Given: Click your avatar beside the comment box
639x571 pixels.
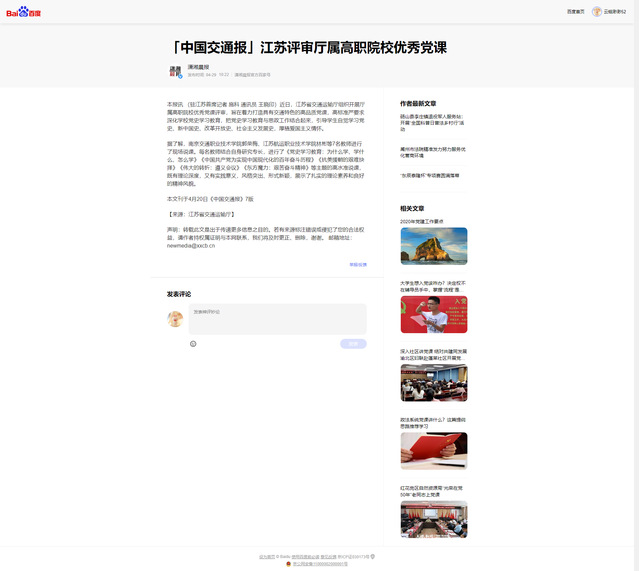Looking at the screenshot, I should 175,318.
